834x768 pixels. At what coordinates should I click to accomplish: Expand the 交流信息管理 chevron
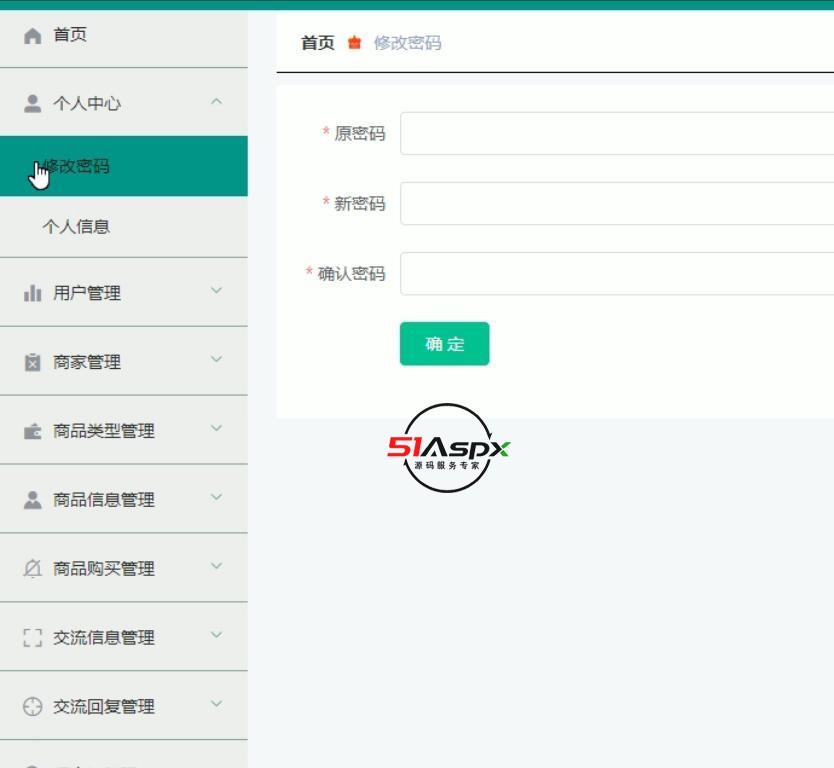tap(216, 635)
